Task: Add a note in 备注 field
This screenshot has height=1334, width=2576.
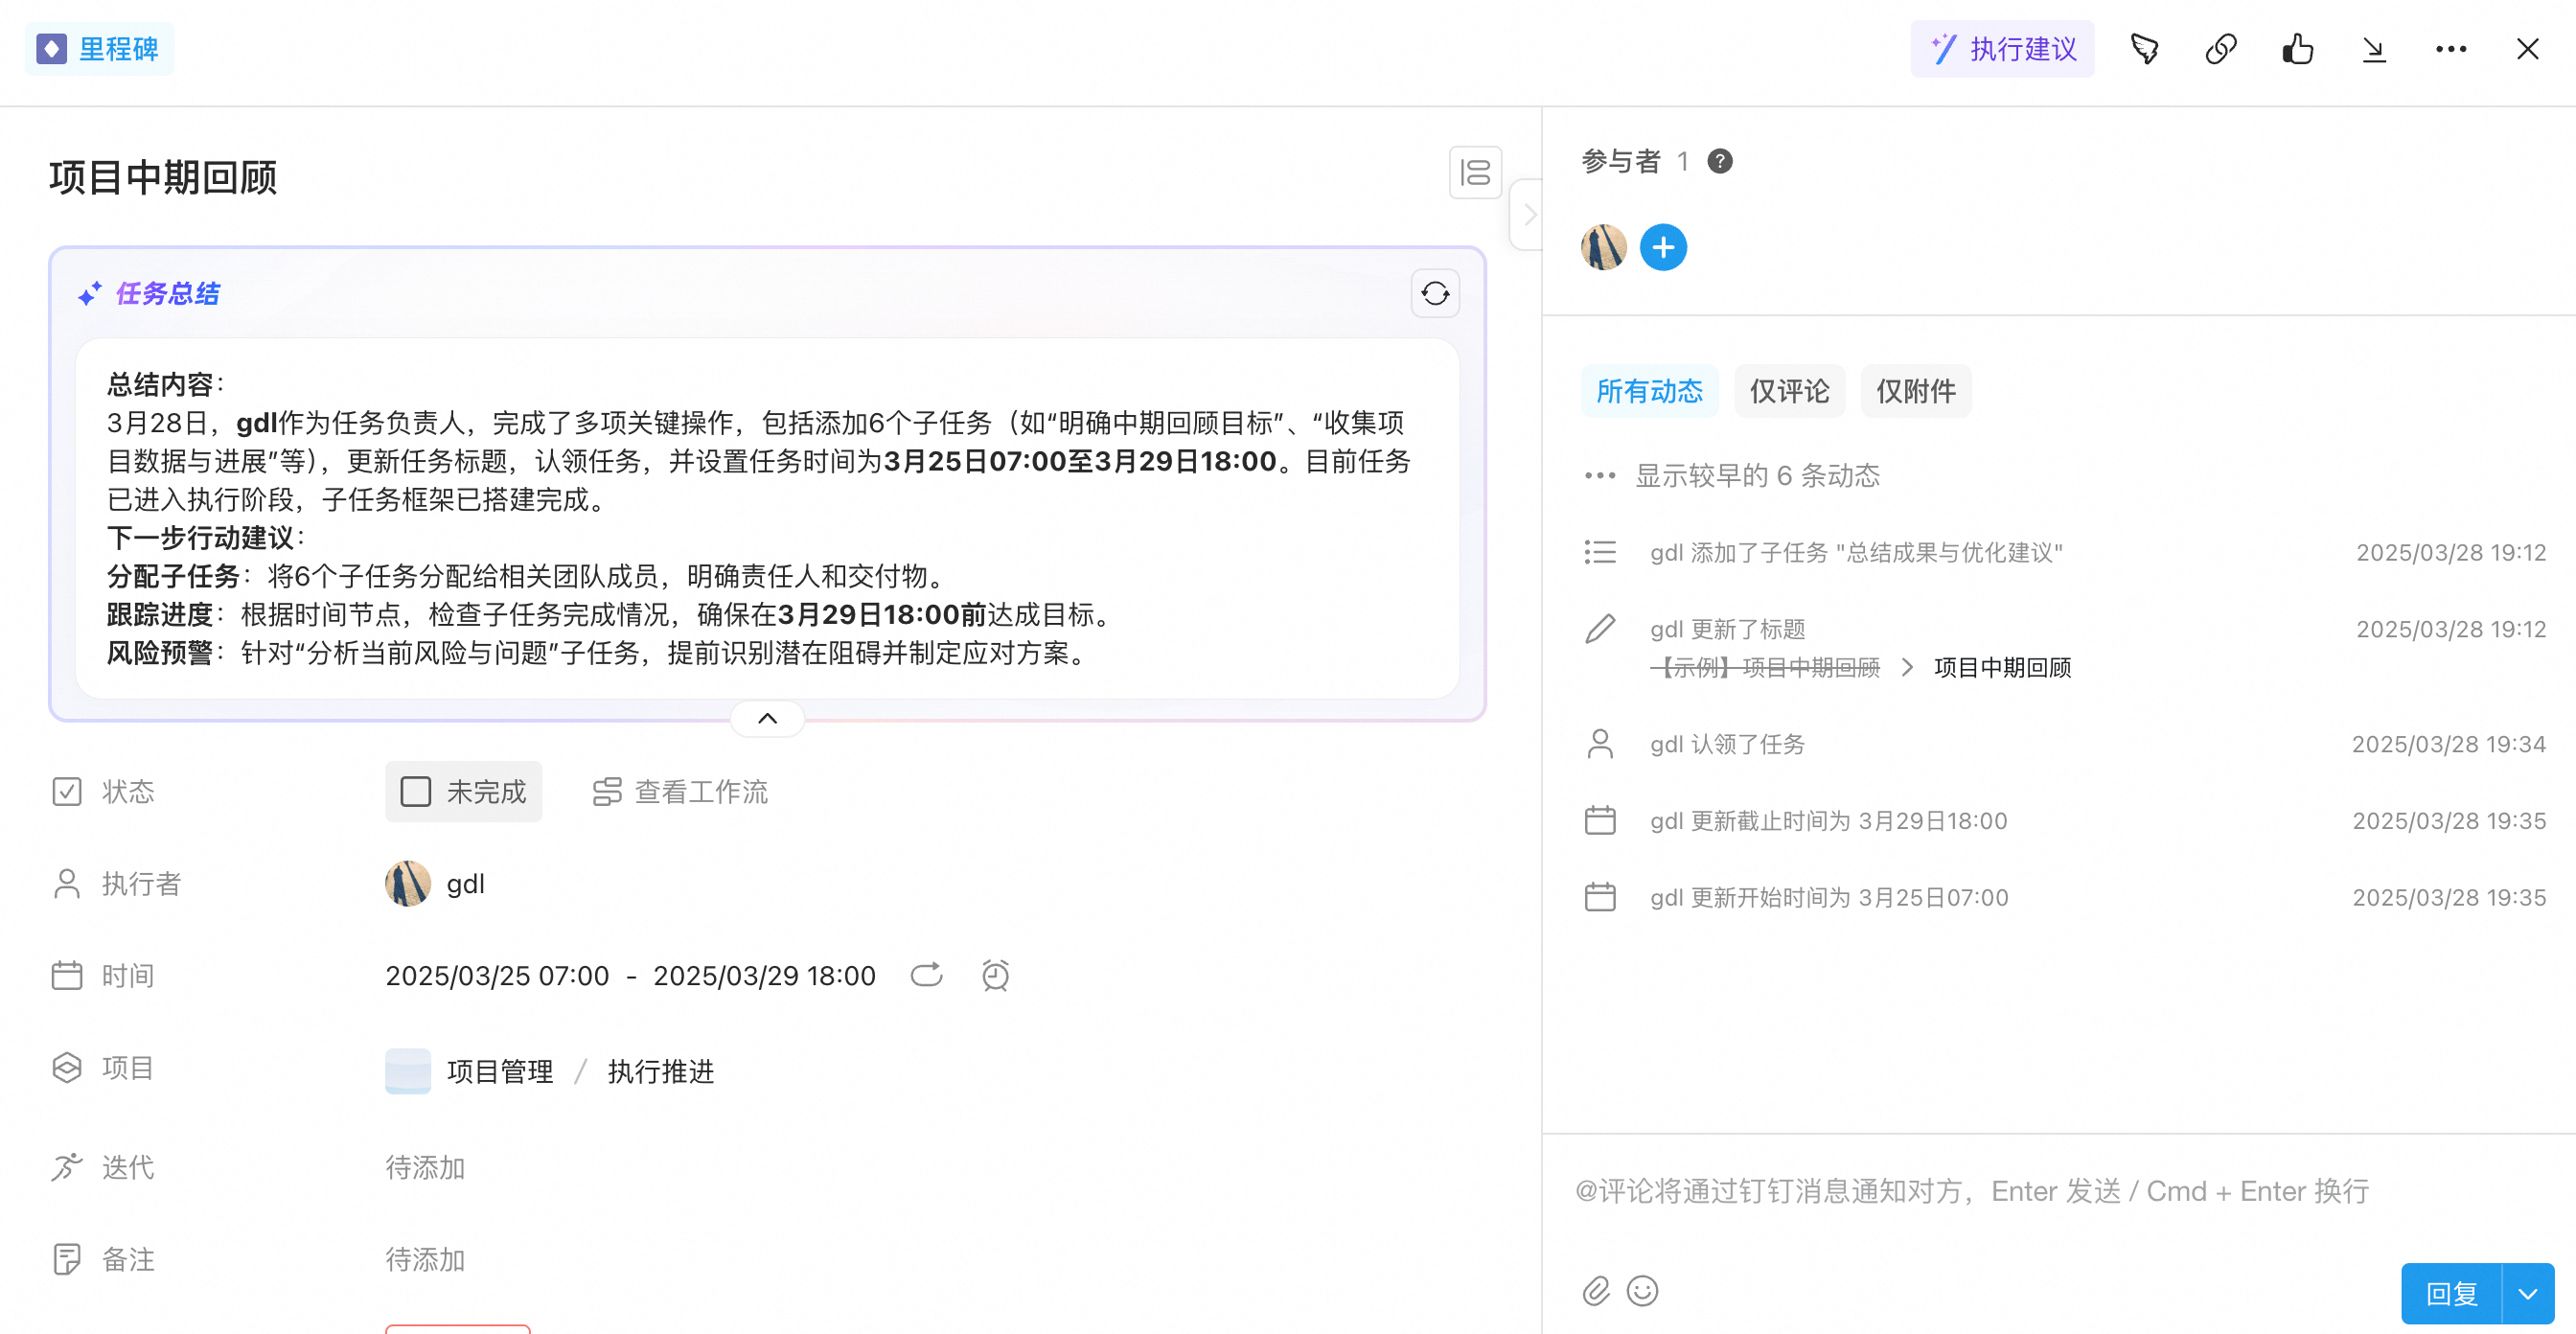Action: tap(425, 1260)
